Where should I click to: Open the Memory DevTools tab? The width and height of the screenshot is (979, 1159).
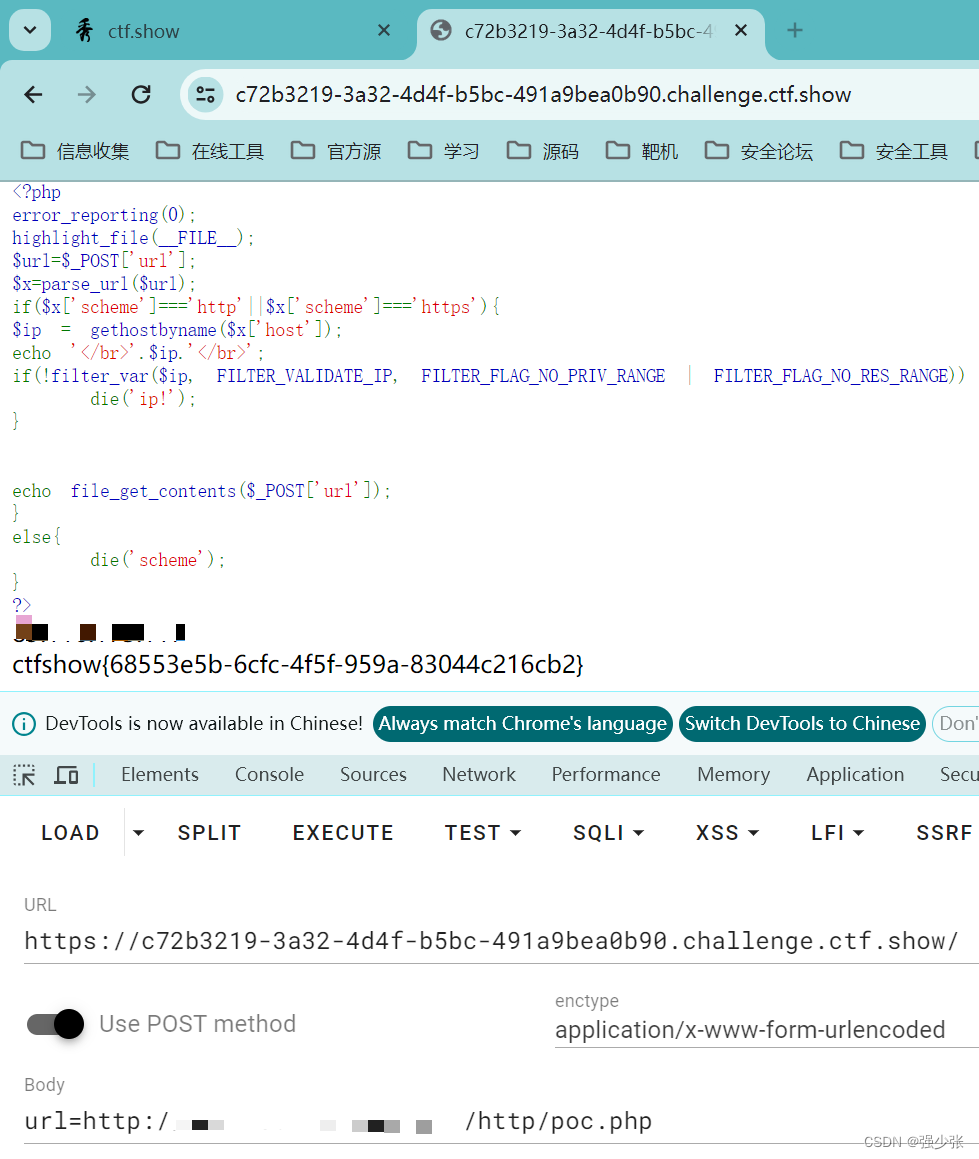pos(734,775)
